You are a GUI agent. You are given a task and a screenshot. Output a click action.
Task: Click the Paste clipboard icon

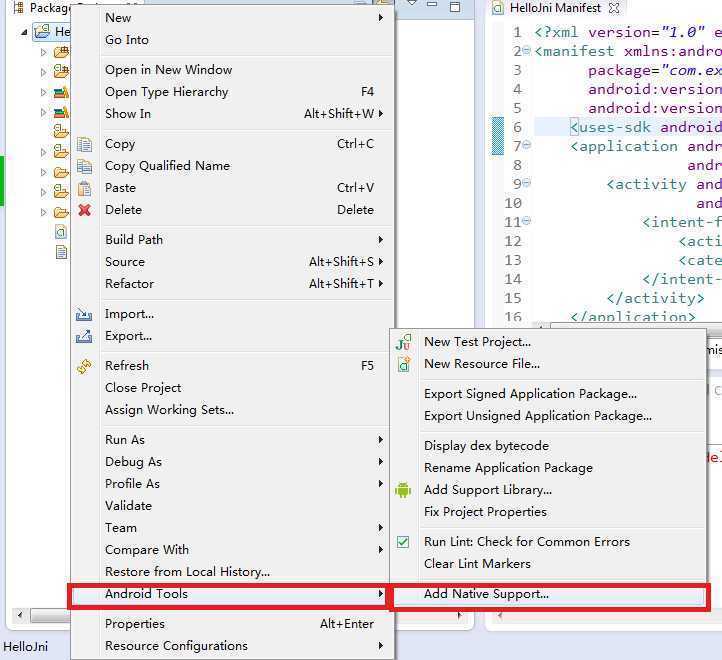[x=84, y=188]
